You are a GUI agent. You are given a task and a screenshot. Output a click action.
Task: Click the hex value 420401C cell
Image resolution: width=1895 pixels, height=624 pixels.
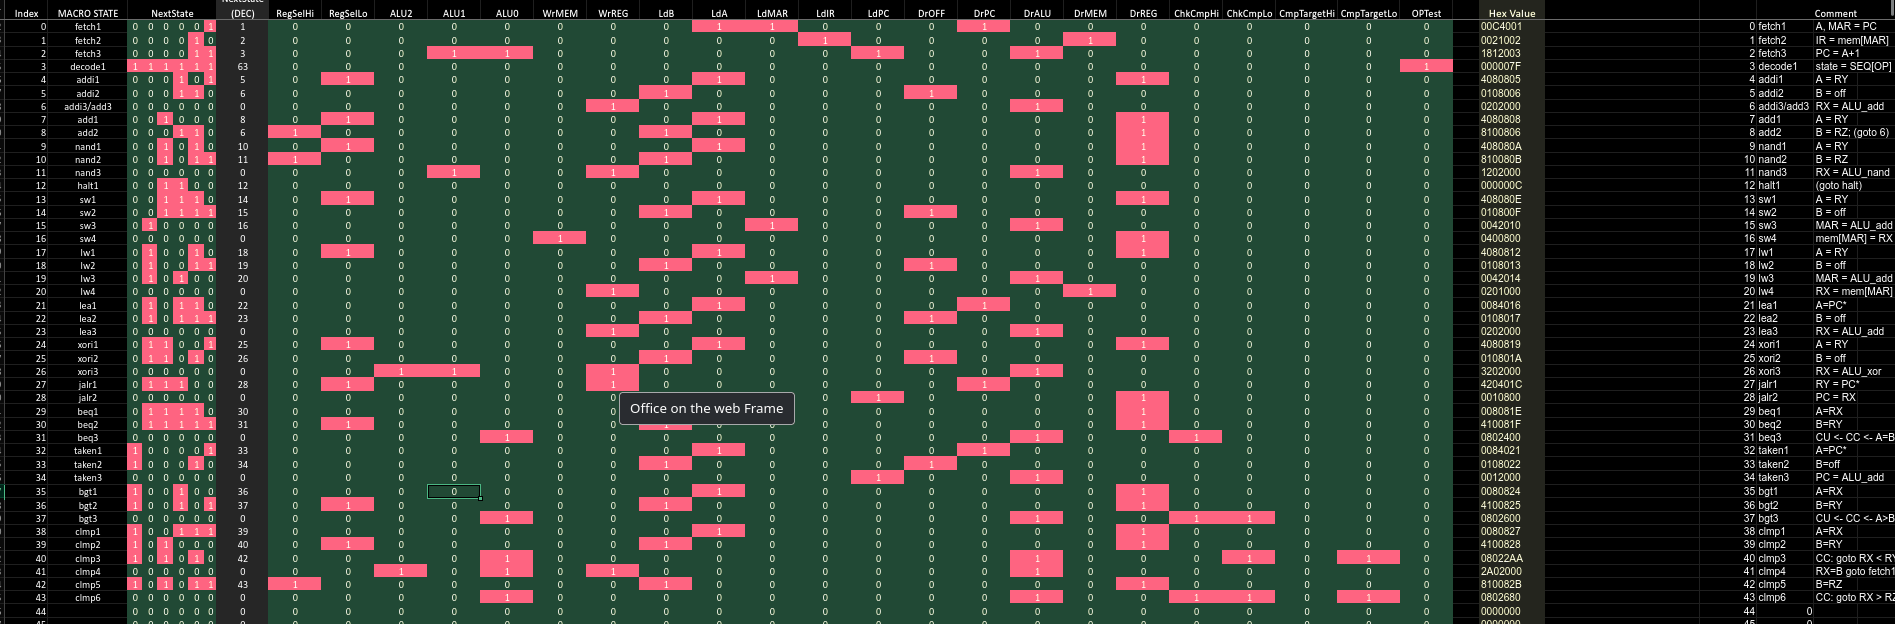pyautogui.click(x=1501, y=385)
